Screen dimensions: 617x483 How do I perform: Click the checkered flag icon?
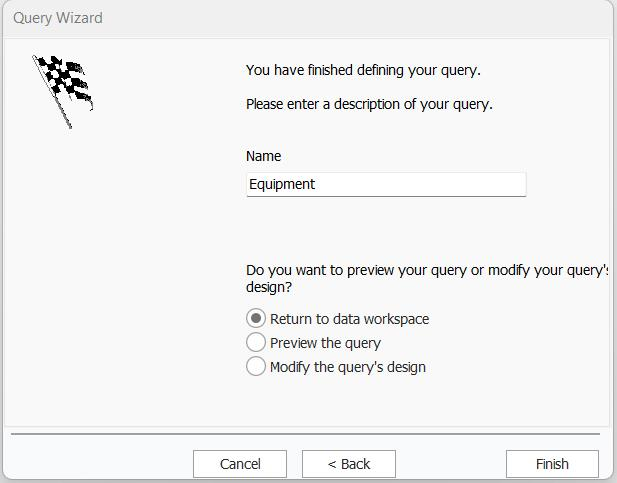click(63, 88)
